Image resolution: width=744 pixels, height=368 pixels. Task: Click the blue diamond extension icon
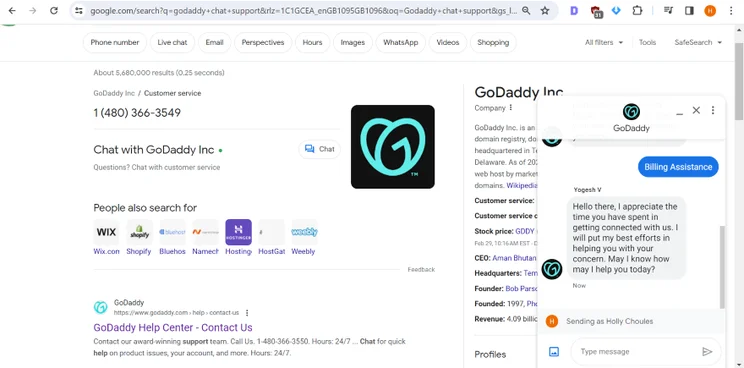(x=616, y=10)
